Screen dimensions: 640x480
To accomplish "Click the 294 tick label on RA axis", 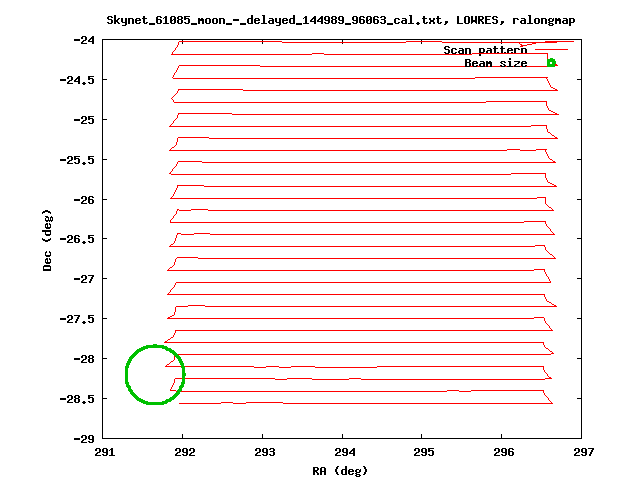I will point(343,452).
